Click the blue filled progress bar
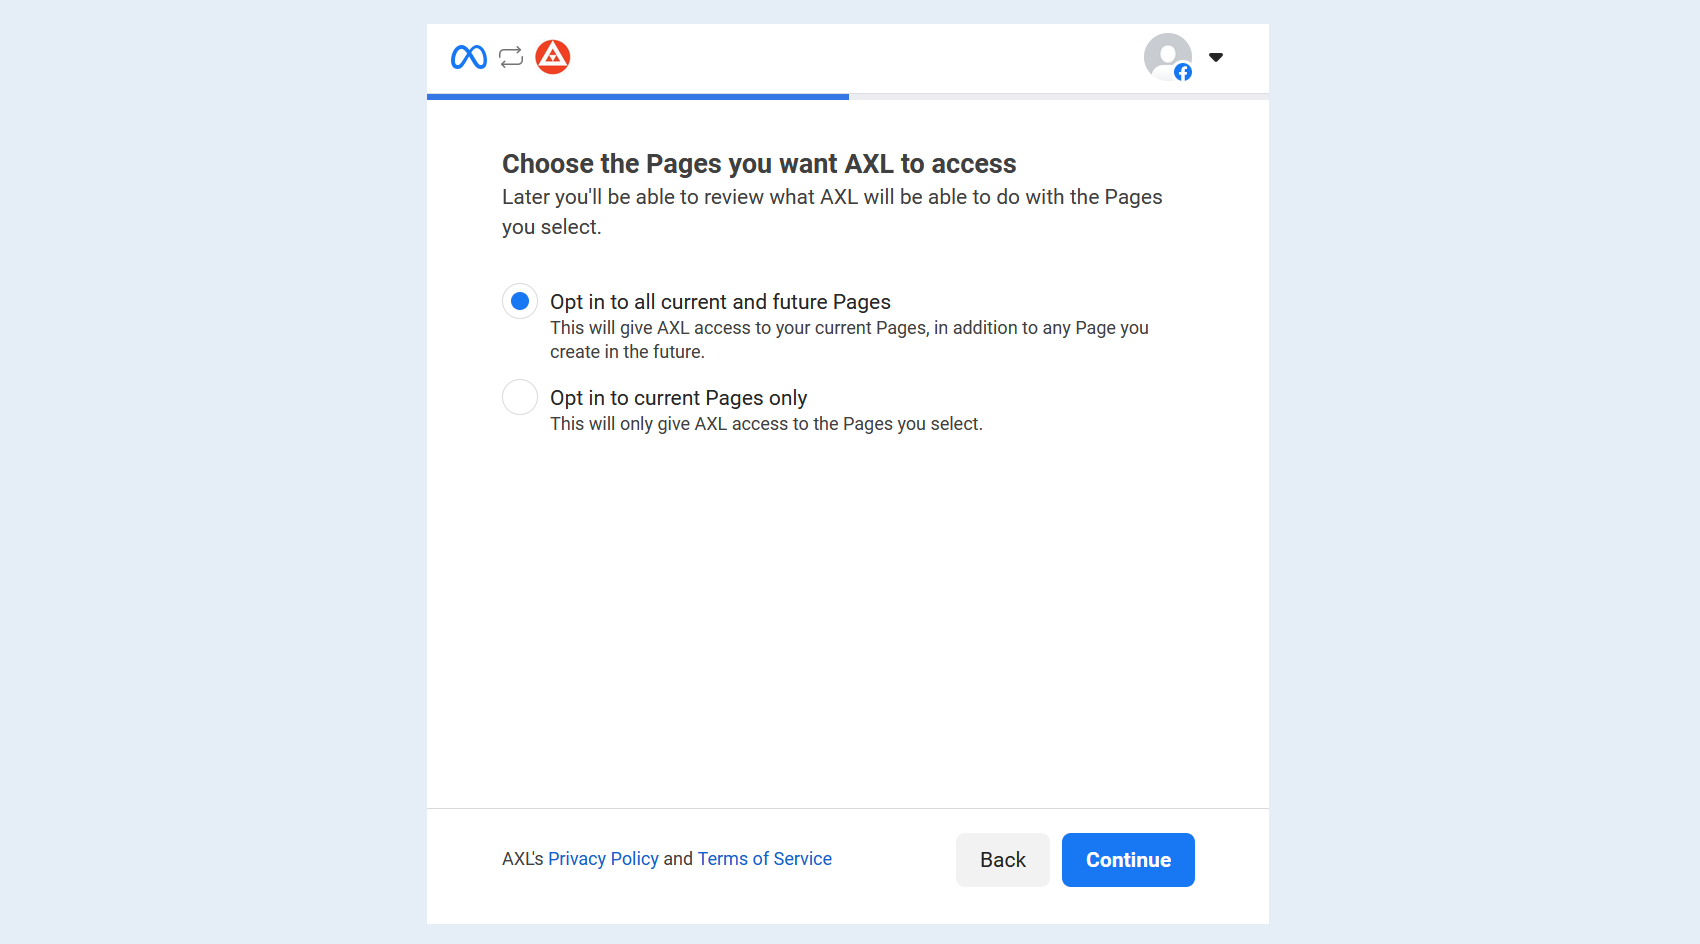 (638, 97)
